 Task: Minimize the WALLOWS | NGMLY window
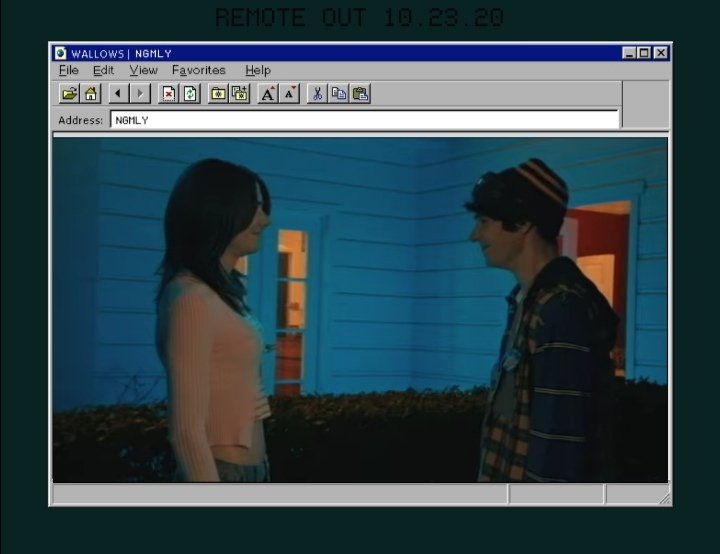[x=629, y=53]
